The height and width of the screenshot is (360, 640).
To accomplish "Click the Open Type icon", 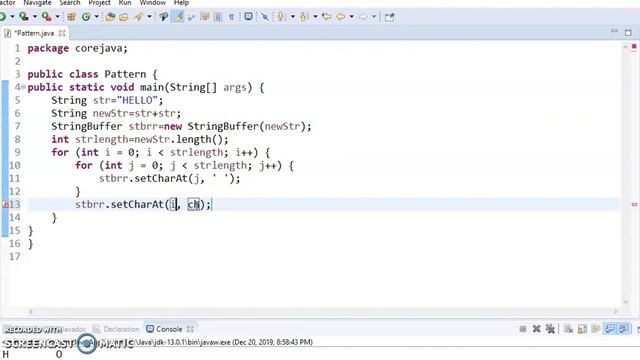I will (x=110, y=17).
